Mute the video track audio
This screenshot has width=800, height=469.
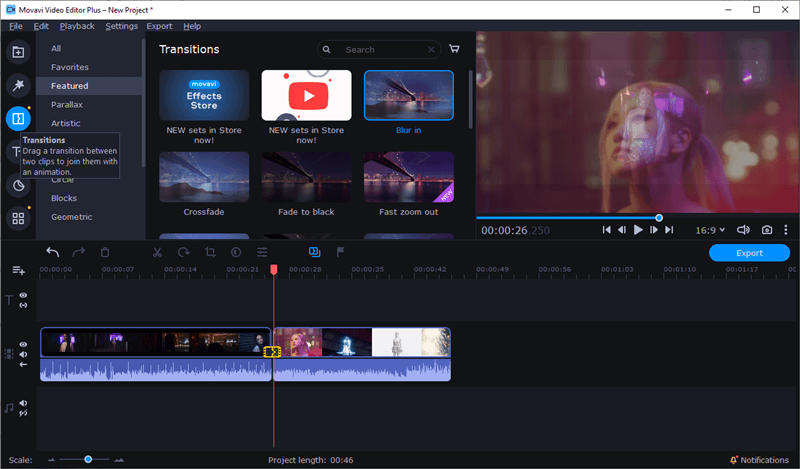tap(23, 354)
